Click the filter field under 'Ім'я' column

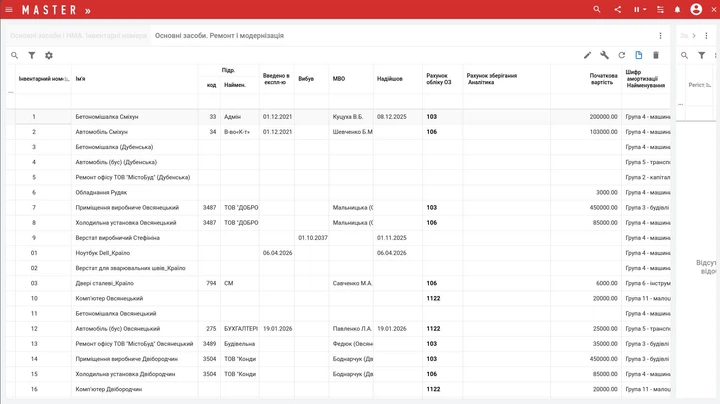click(135, 101)
